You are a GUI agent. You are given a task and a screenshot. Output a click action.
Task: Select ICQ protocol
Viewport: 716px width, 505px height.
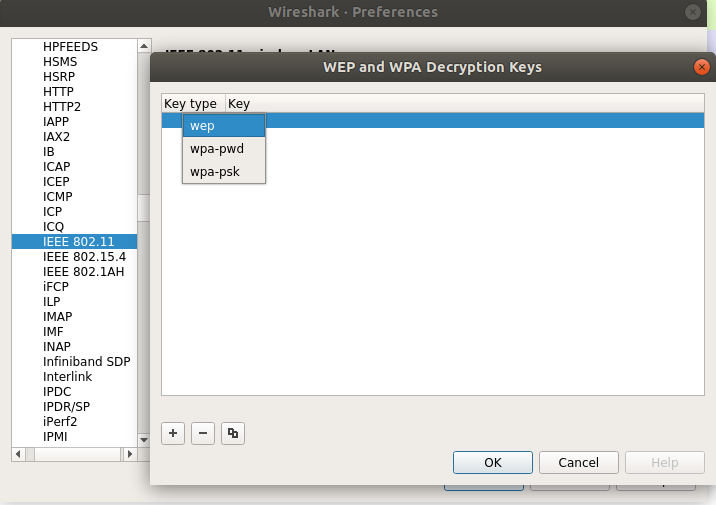53,227
